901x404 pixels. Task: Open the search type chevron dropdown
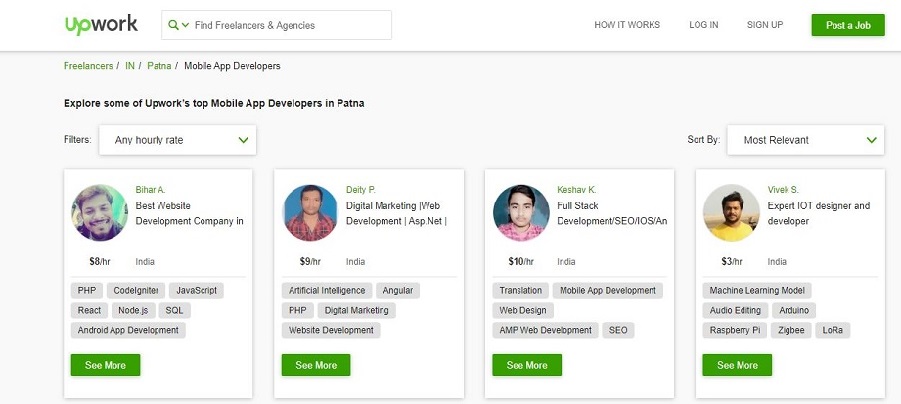(185, 25)
